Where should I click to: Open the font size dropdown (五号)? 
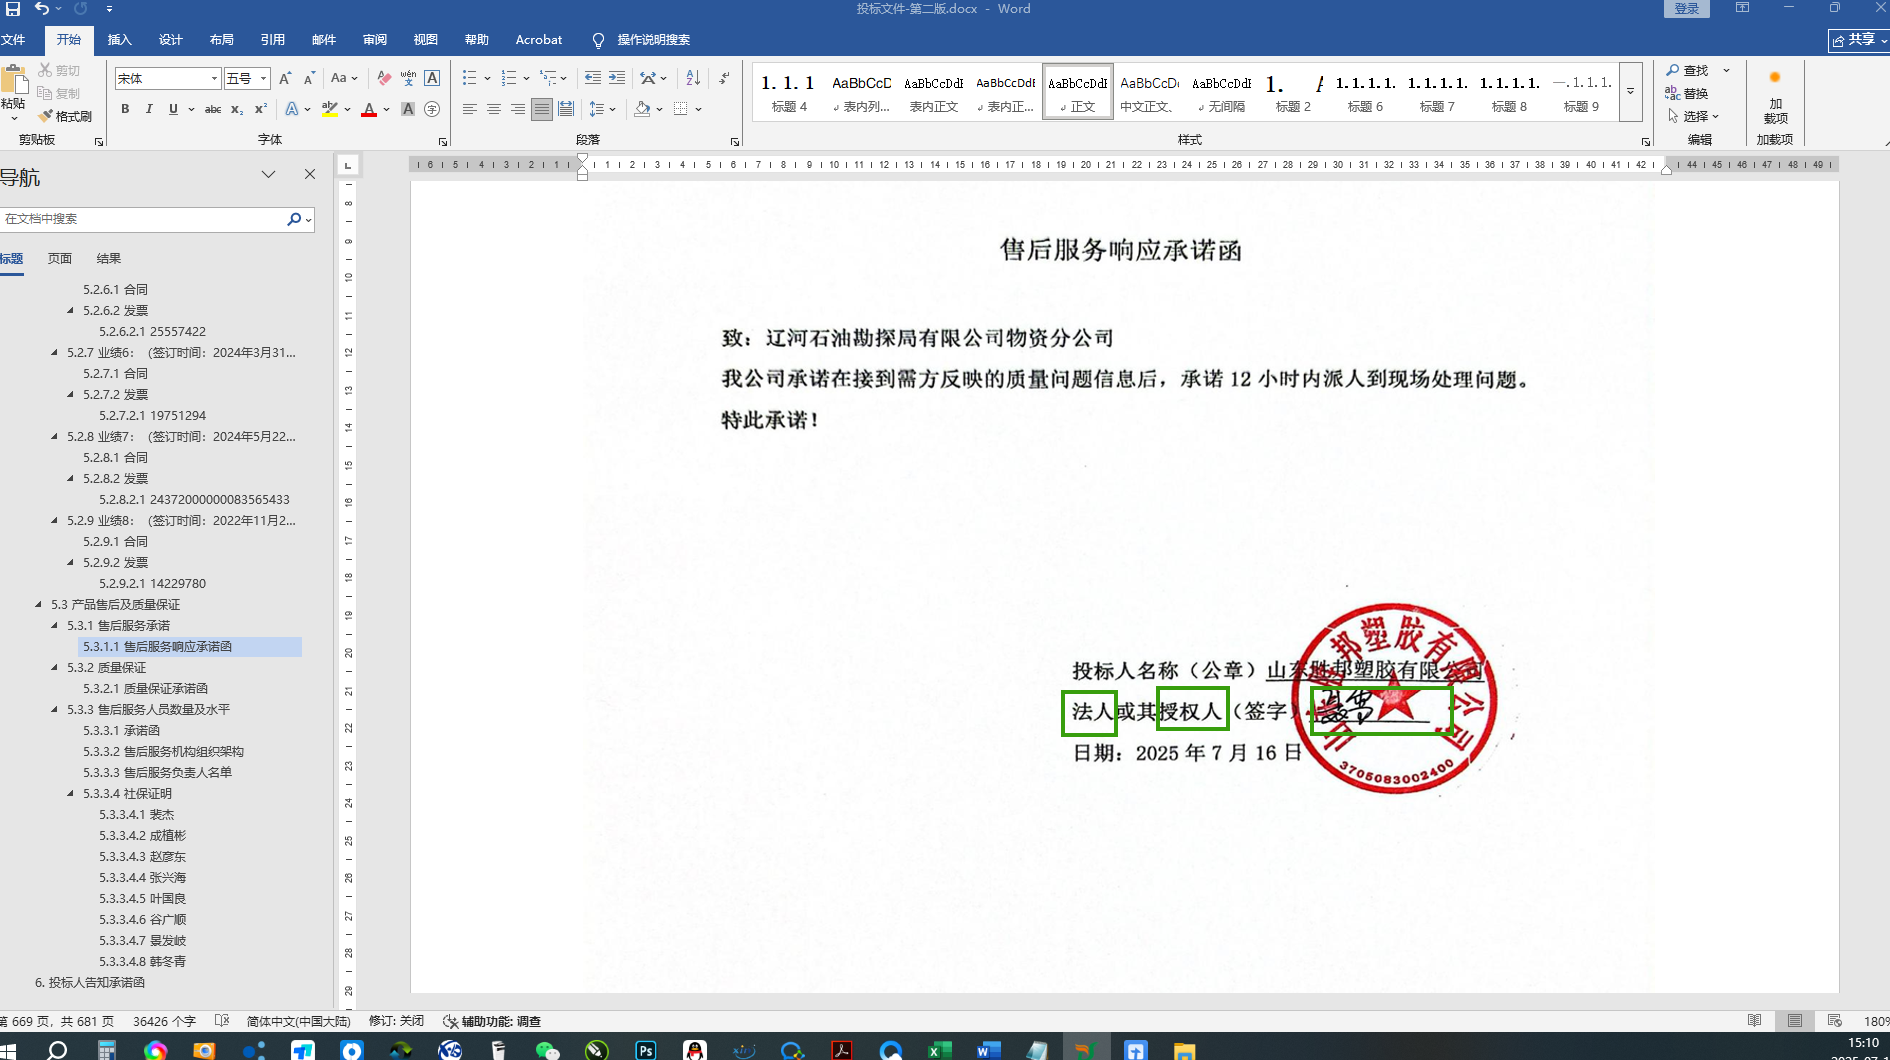click(264, 78)
